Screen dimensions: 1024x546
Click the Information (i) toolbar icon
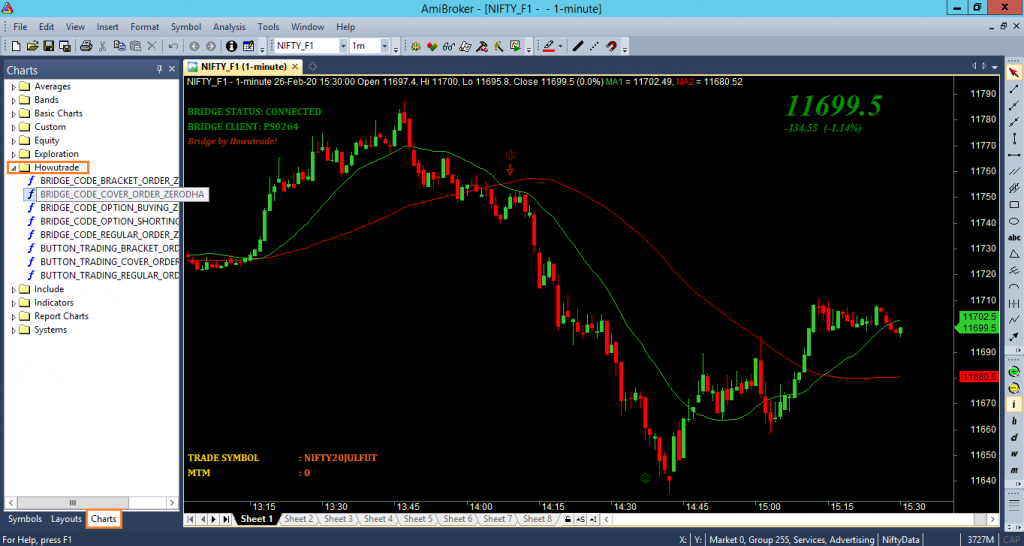click(231, 46)
